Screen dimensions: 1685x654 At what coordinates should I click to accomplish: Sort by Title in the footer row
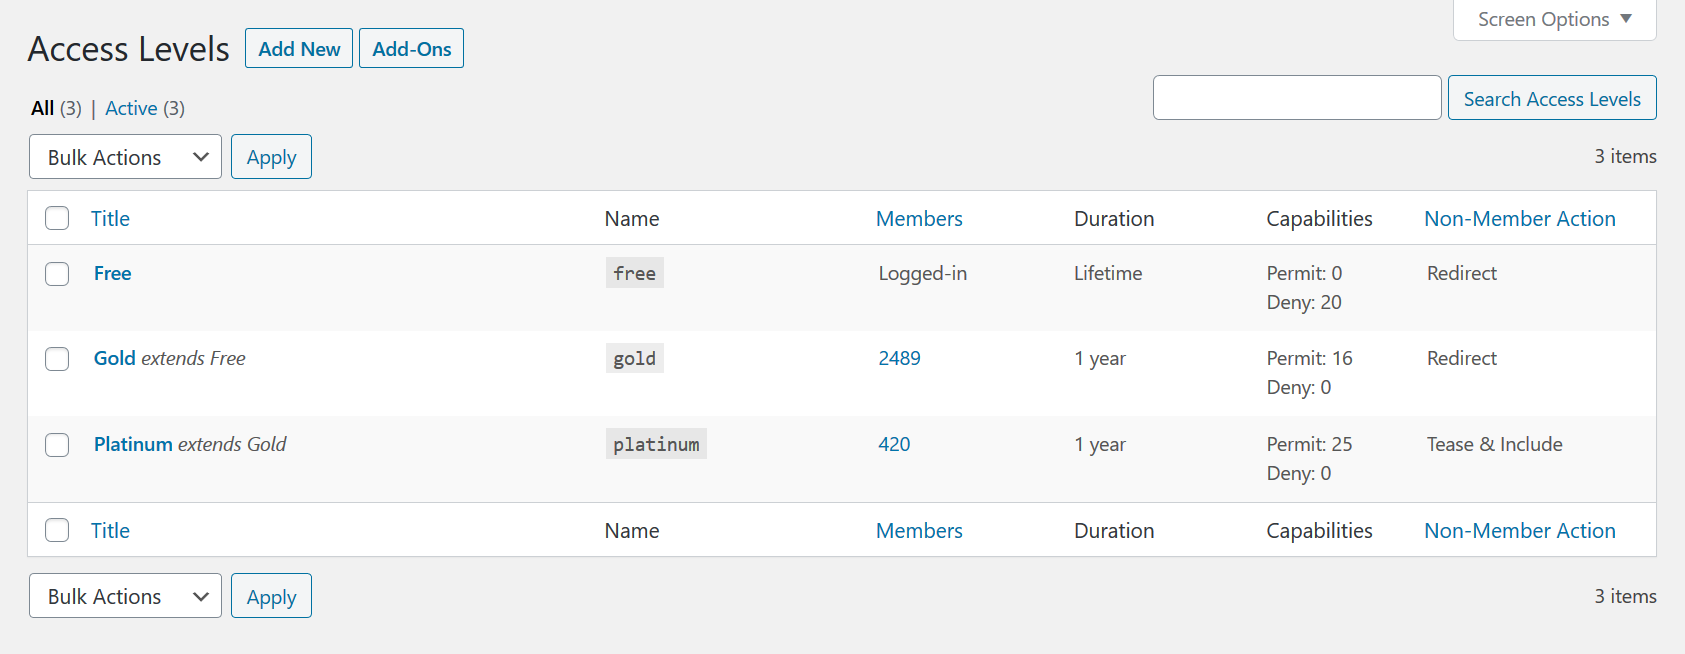[110, 530]
